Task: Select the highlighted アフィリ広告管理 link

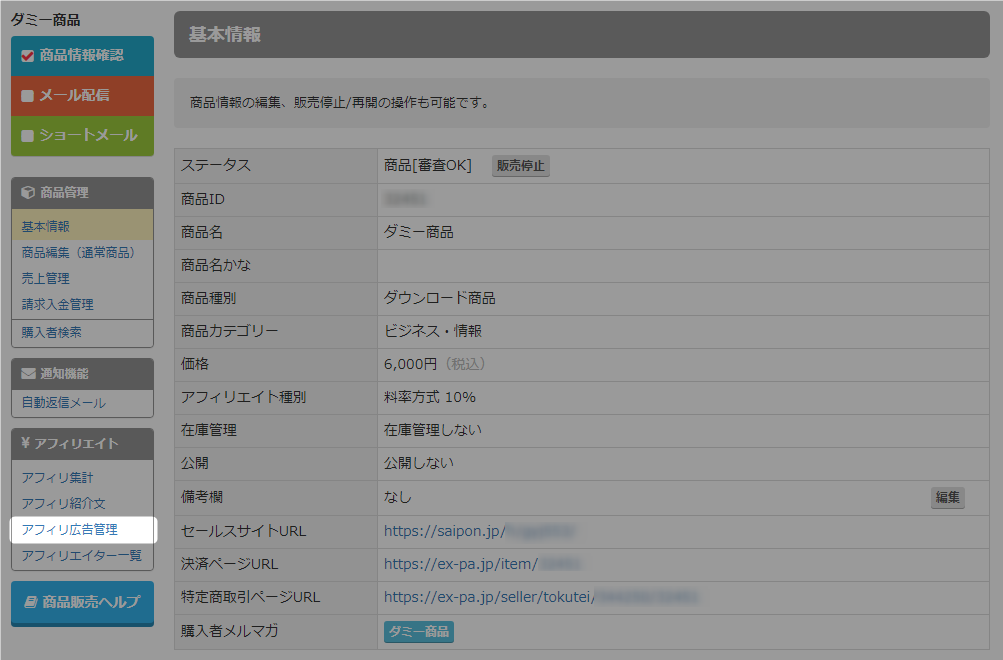Action: (70, 530)
